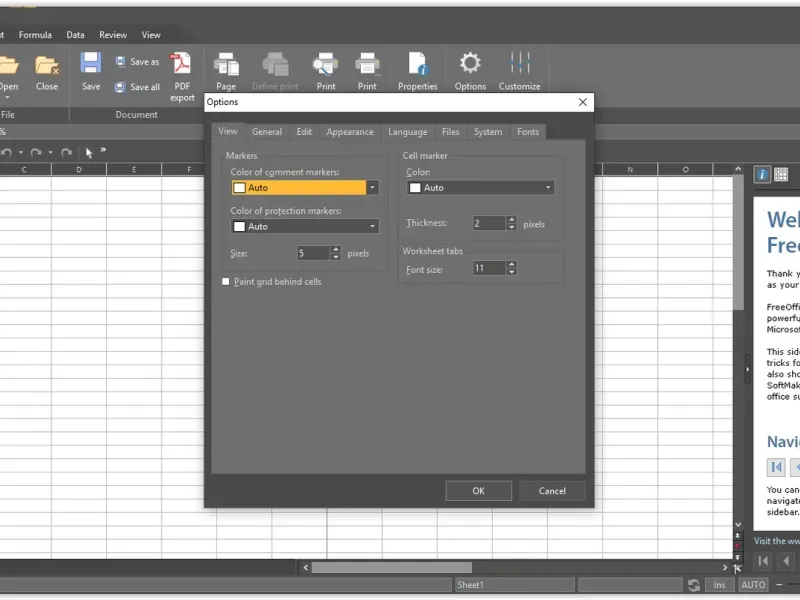800x600 pixels.
Task: Switch to the Files tab
Action: [x=451, y=132]
